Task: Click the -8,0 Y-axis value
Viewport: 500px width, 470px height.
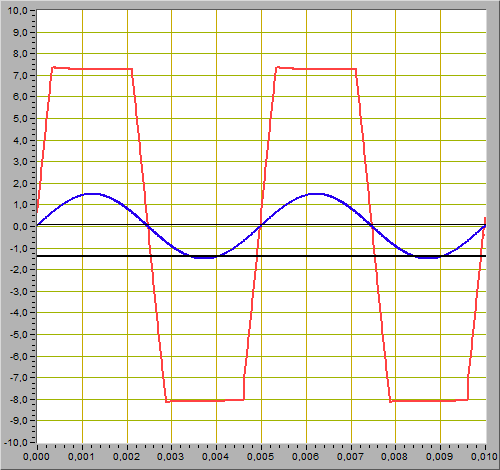Action: point(18,399)
